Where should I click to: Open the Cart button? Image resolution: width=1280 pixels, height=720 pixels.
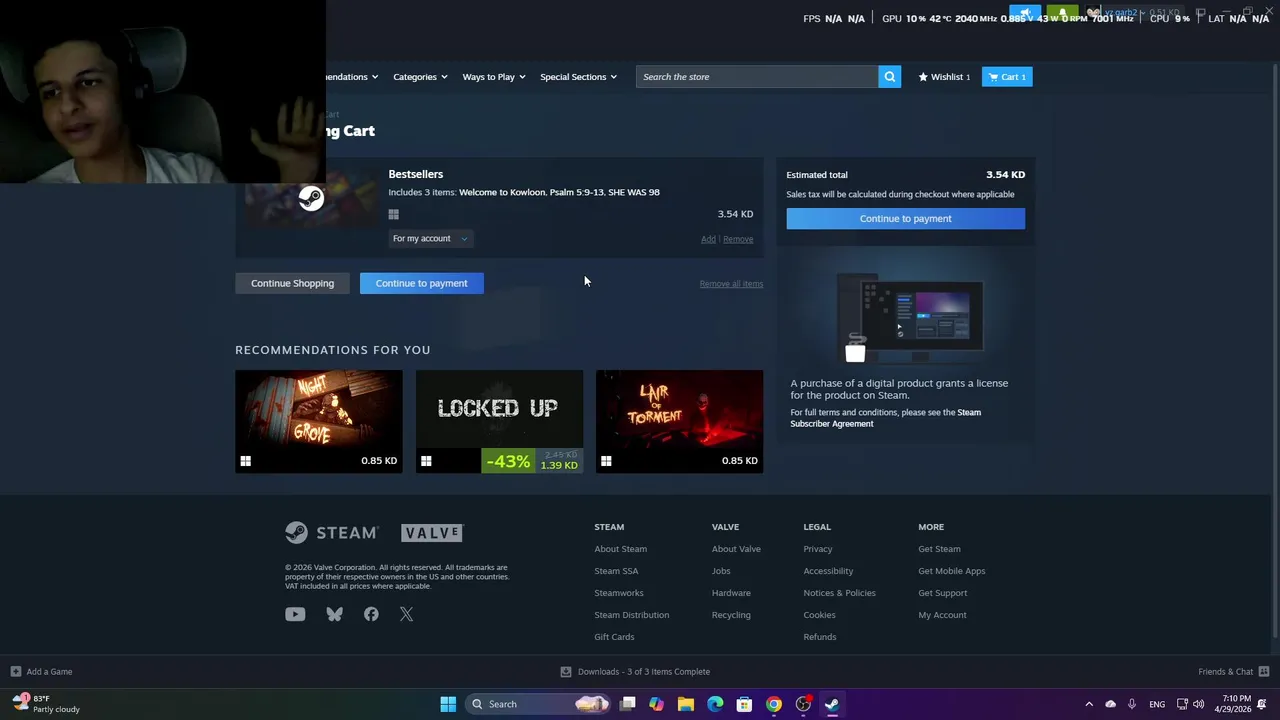(1007, 77)
